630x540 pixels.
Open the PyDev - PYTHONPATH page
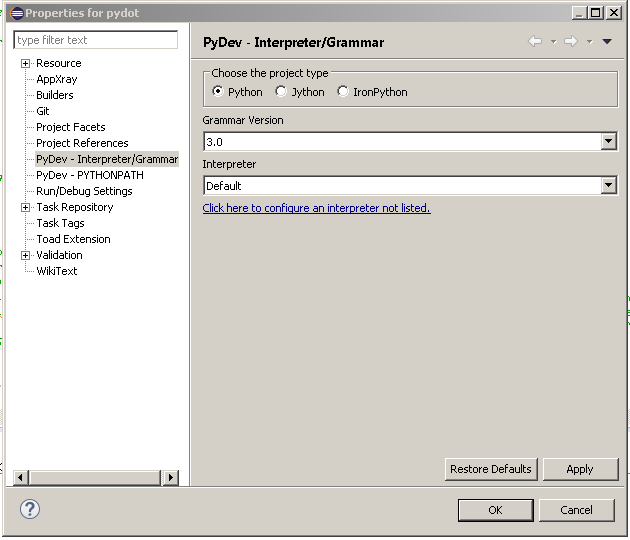(90, 175)
